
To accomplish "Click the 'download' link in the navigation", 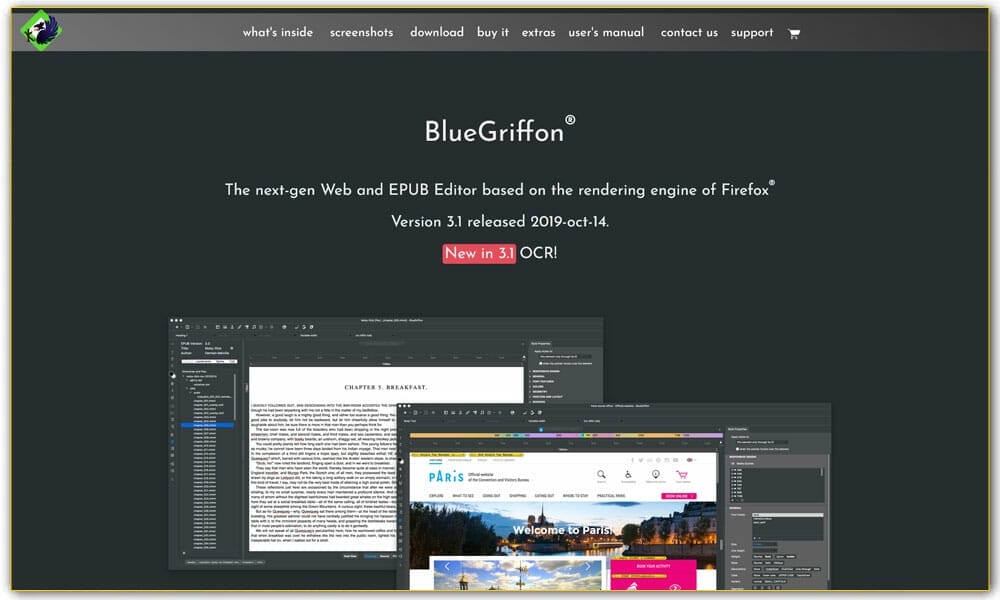I will pos(436,32).
